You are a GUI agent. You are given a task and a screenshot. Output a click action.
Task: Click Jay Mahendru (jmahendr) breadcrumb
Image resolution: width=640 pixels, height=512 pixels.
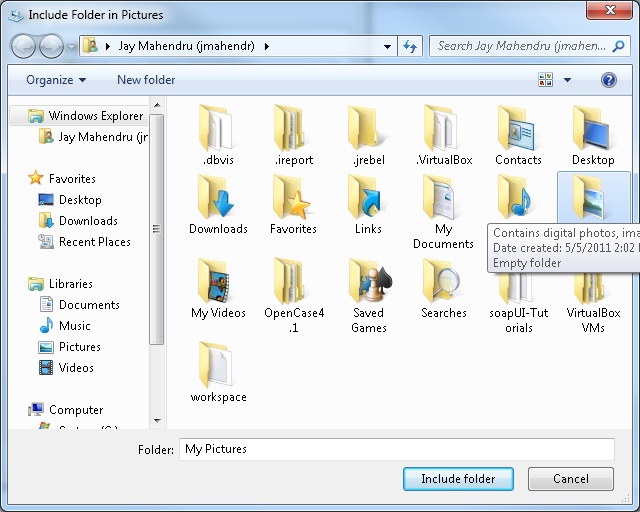coord(186,46)
